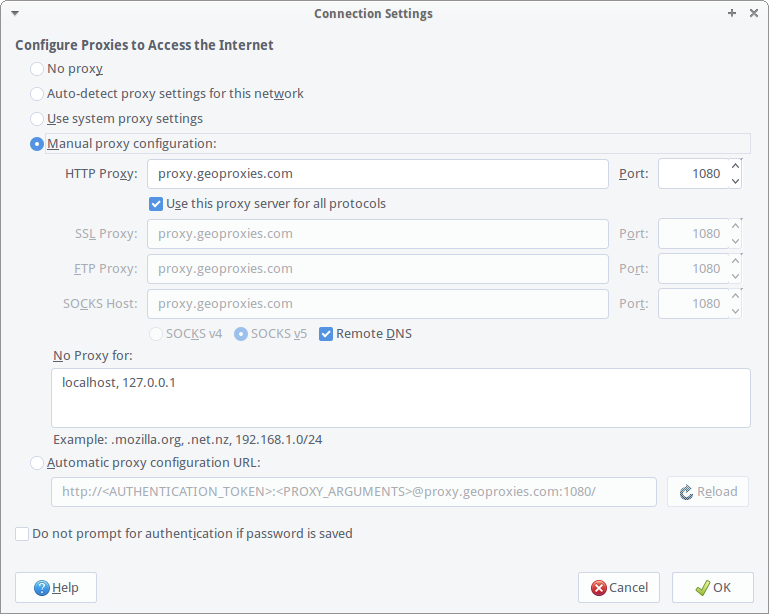
Task: Decrease the FTP Proxy port value
Action: [x=735, y=276]
